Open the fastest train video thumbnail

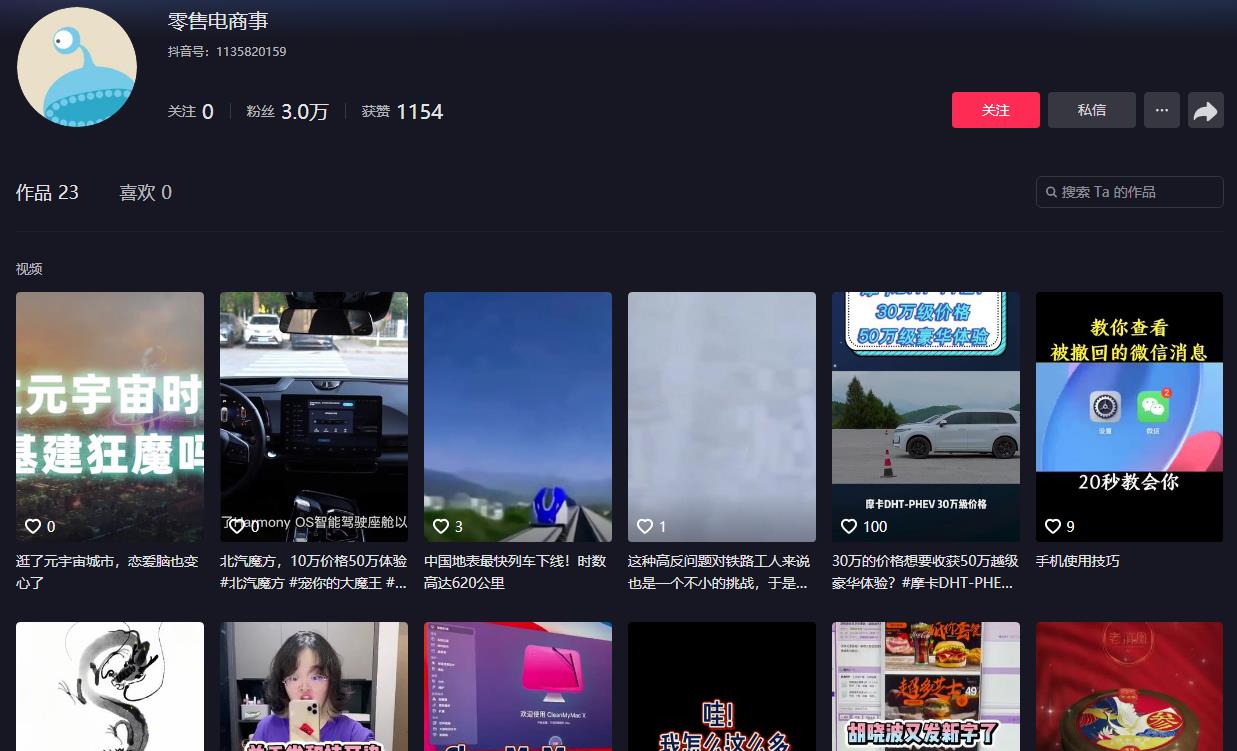pos(518,417)
